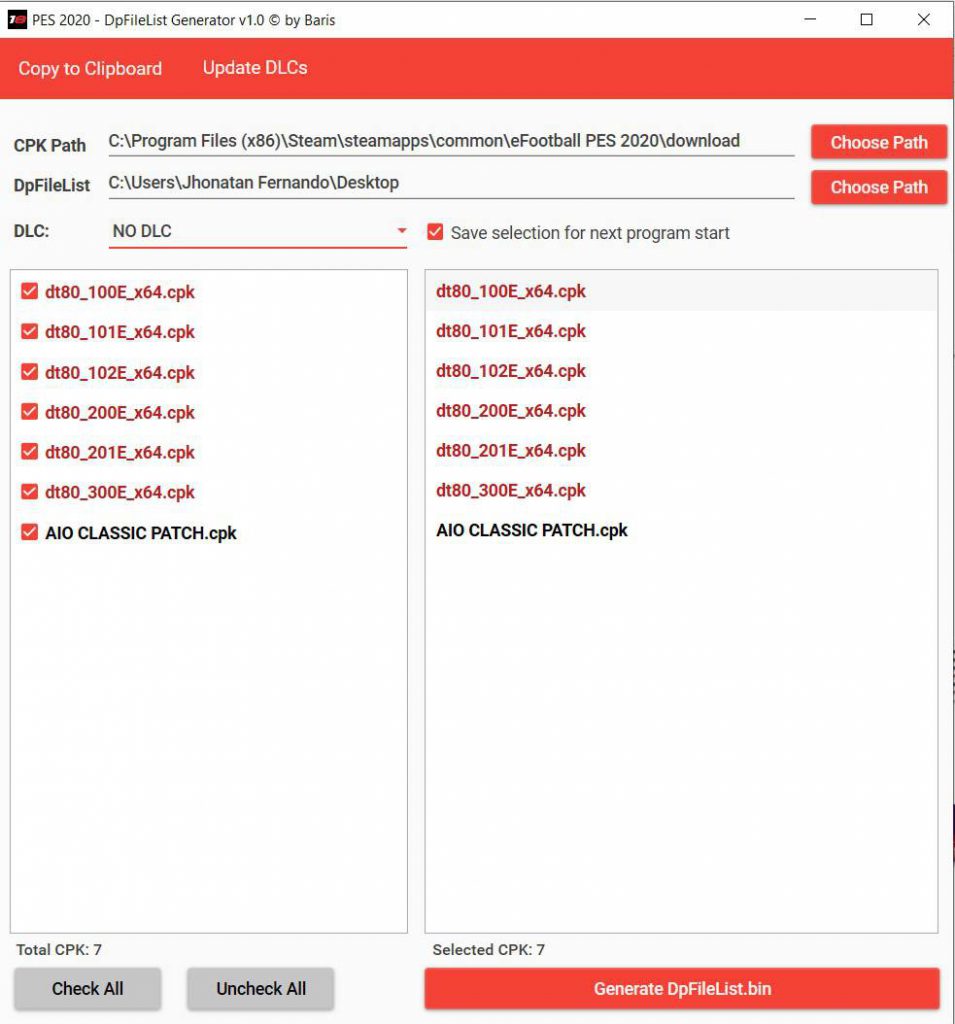Uncheck dt80_300E_x64.cpk checkbox
This screenshot has height=1024, width=955.
coord(29,492)
